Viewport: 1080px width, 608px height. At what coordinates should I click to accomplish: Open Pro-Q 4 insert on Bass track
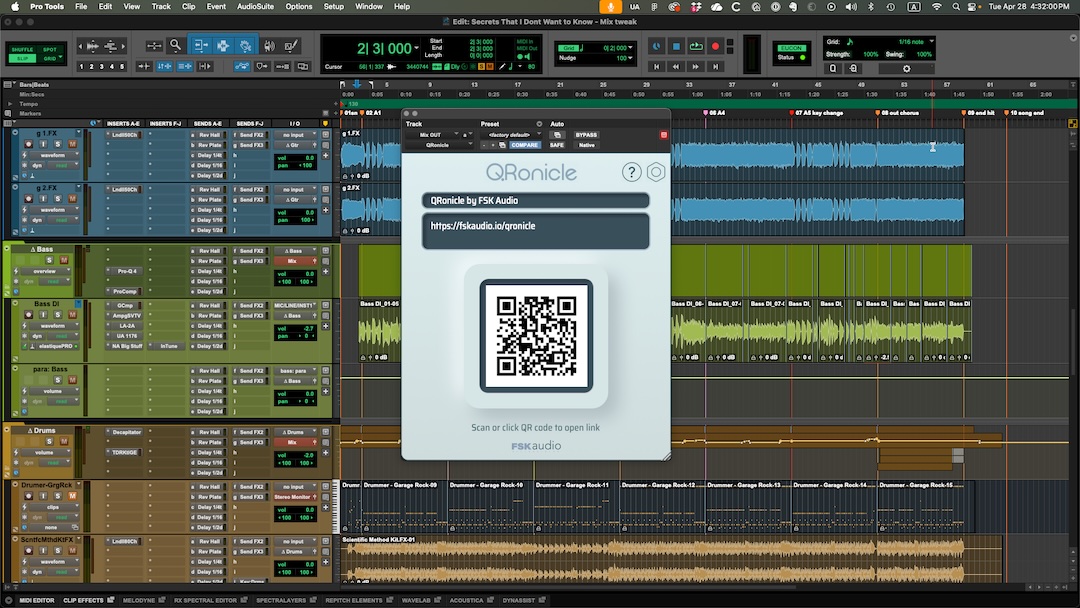[x=127, y=271]
